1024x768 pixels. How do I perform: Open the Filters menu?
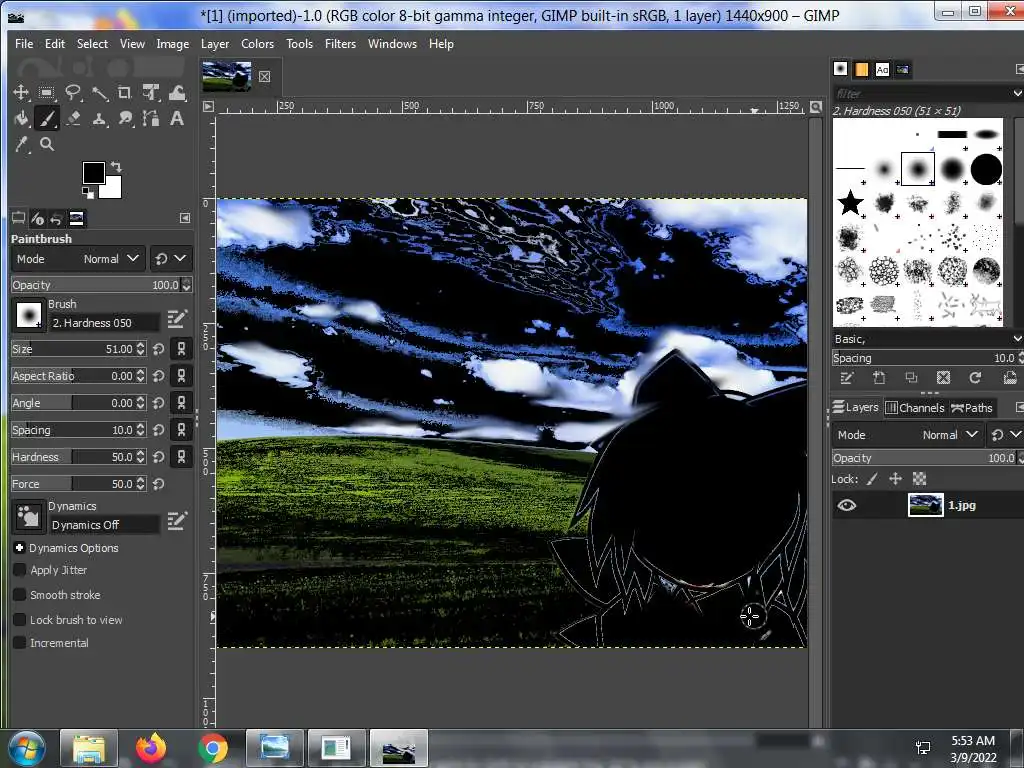[x=340, y=44]
